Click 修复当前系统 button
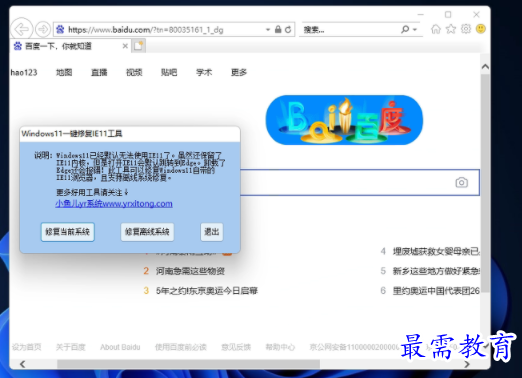 pos(68,232)
